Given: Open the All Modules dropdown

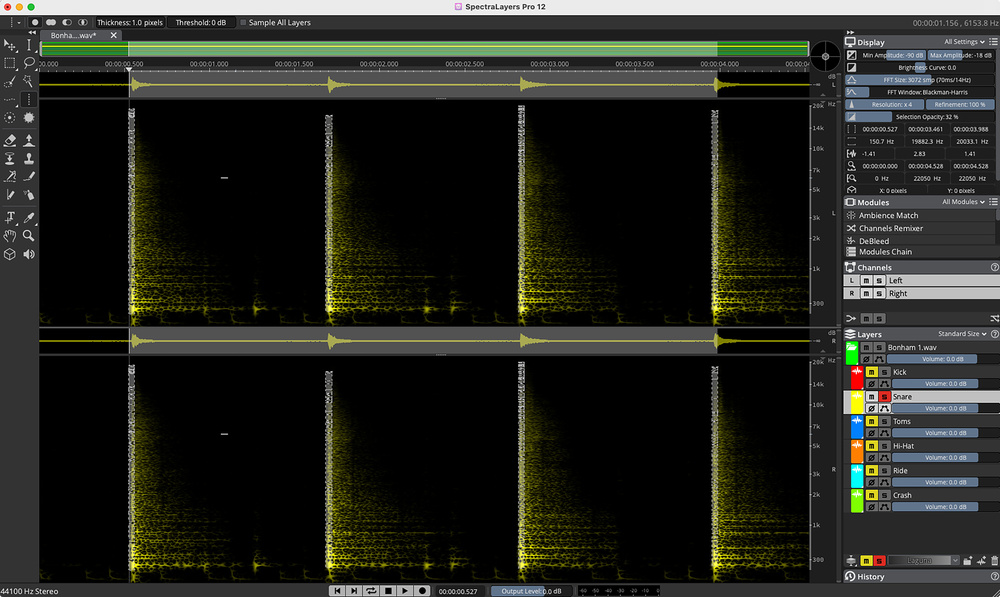Looking at the screenshot, I should [964, 202].
